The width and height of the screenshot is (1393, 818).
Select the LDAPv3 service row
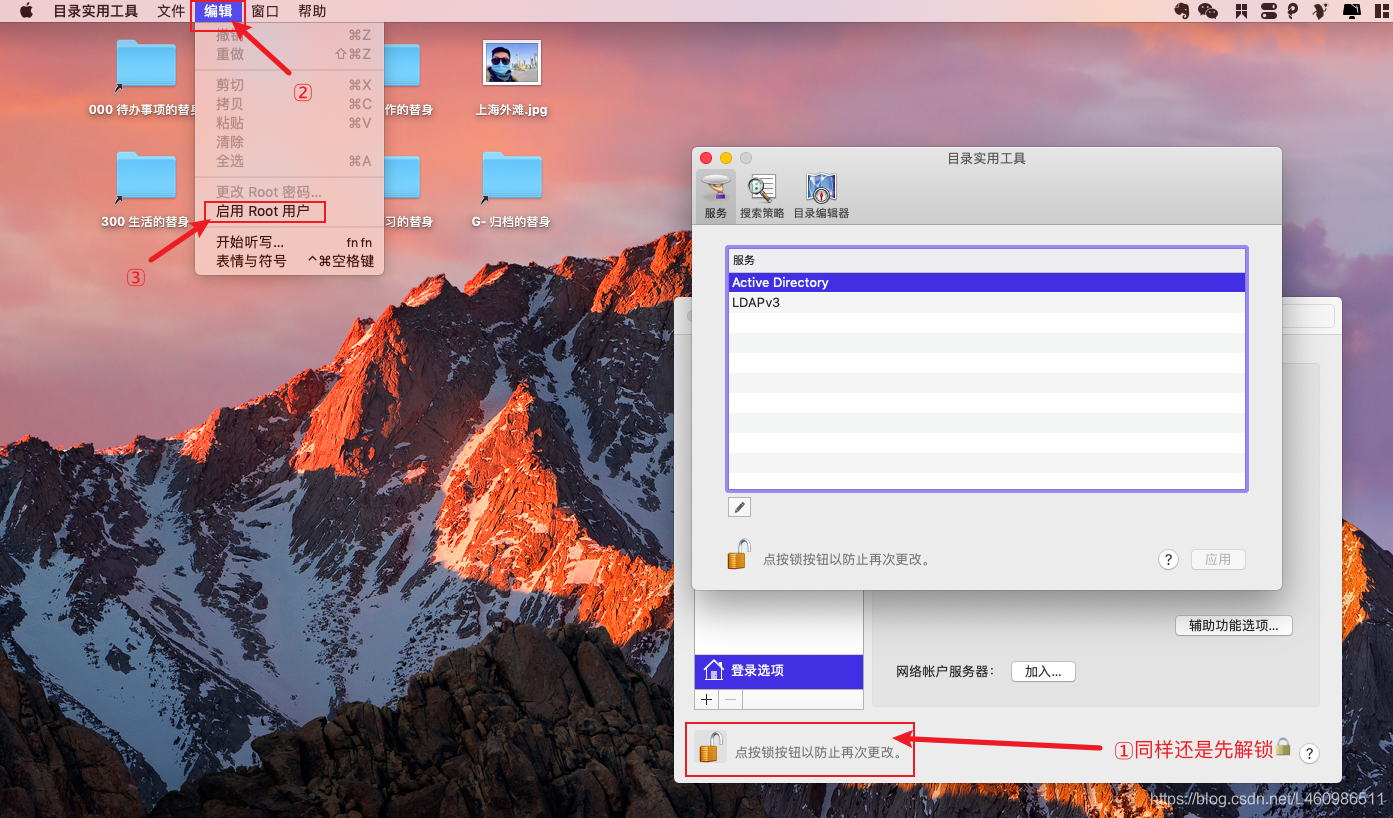pyautogui.click(x=987, y=302)
